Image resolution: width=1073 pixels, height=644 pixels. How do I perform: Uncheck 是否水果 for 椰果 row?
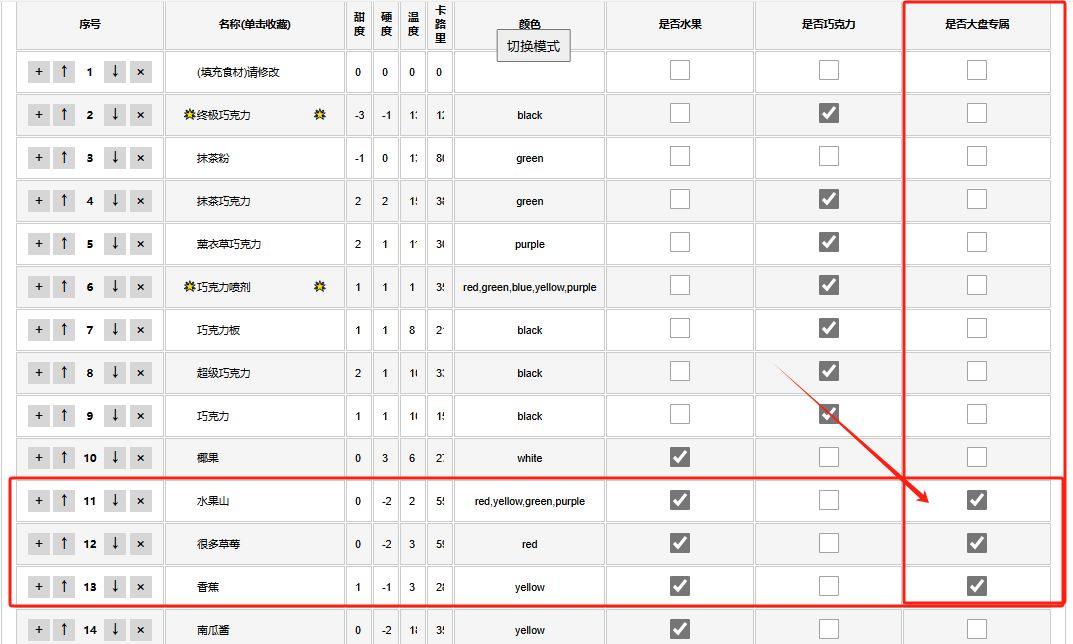click(x=680, y=457)
